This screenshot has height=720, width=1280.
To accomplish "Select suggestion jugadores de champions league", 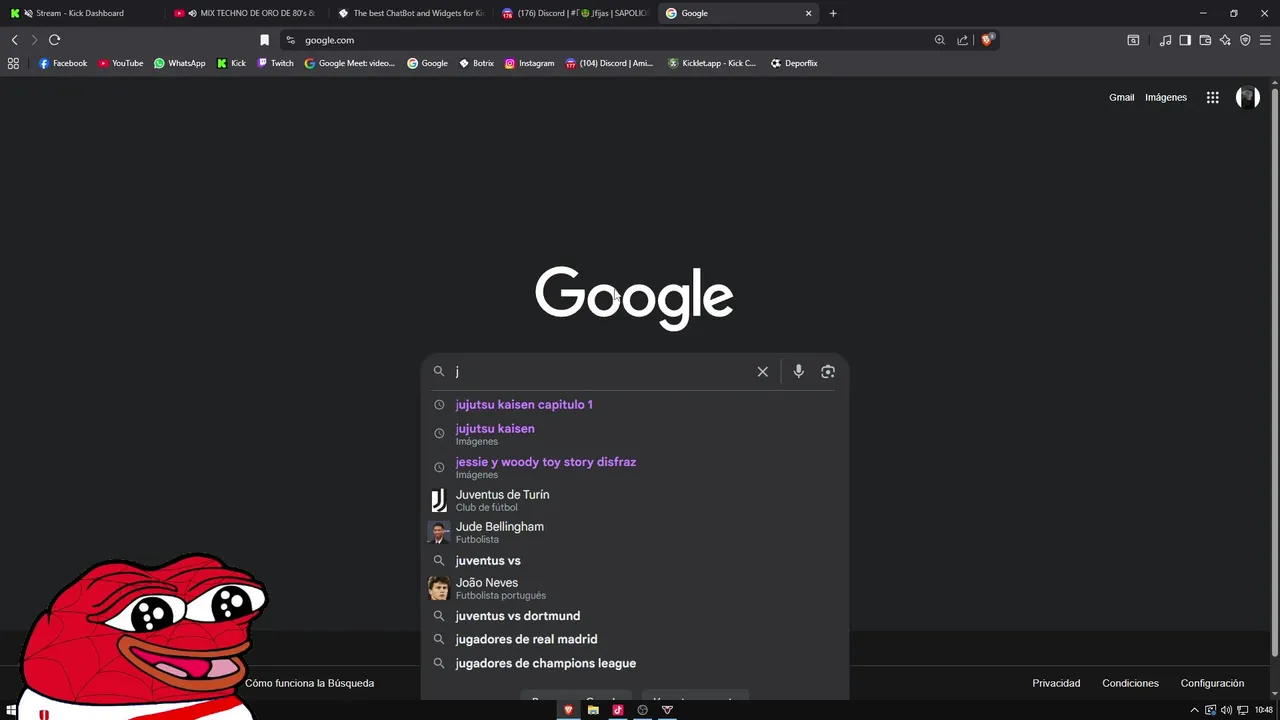I will pos(634,663).
